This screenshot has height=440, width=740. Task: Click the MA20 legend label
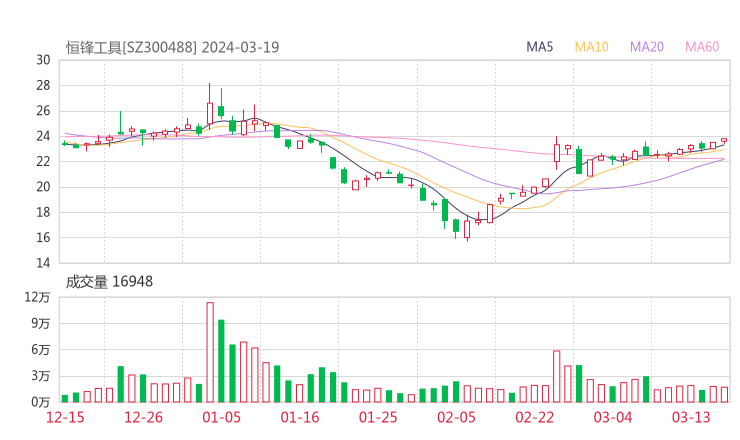[647, 47]
